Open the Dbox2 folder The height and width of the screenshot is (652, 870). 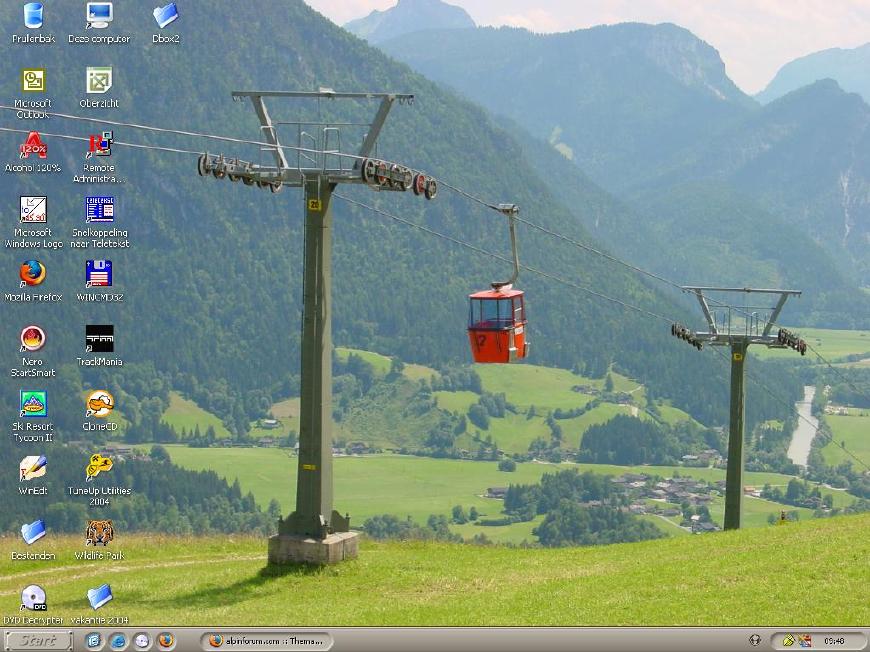click(165, 16)
